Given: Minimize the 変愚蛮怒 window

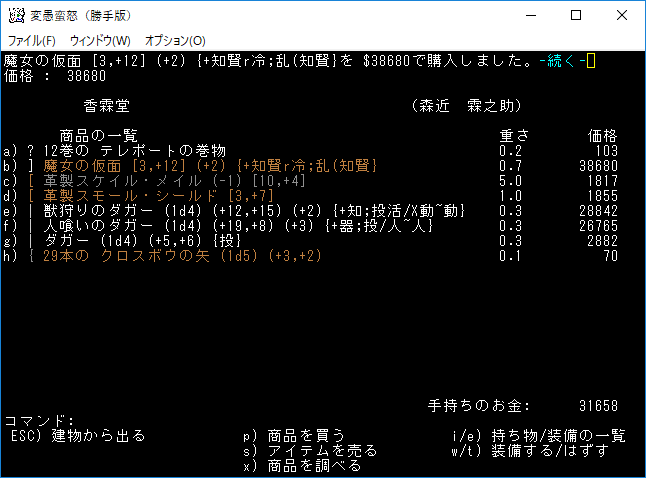Looking at the screenshot, I should click(x=529, y=15).
